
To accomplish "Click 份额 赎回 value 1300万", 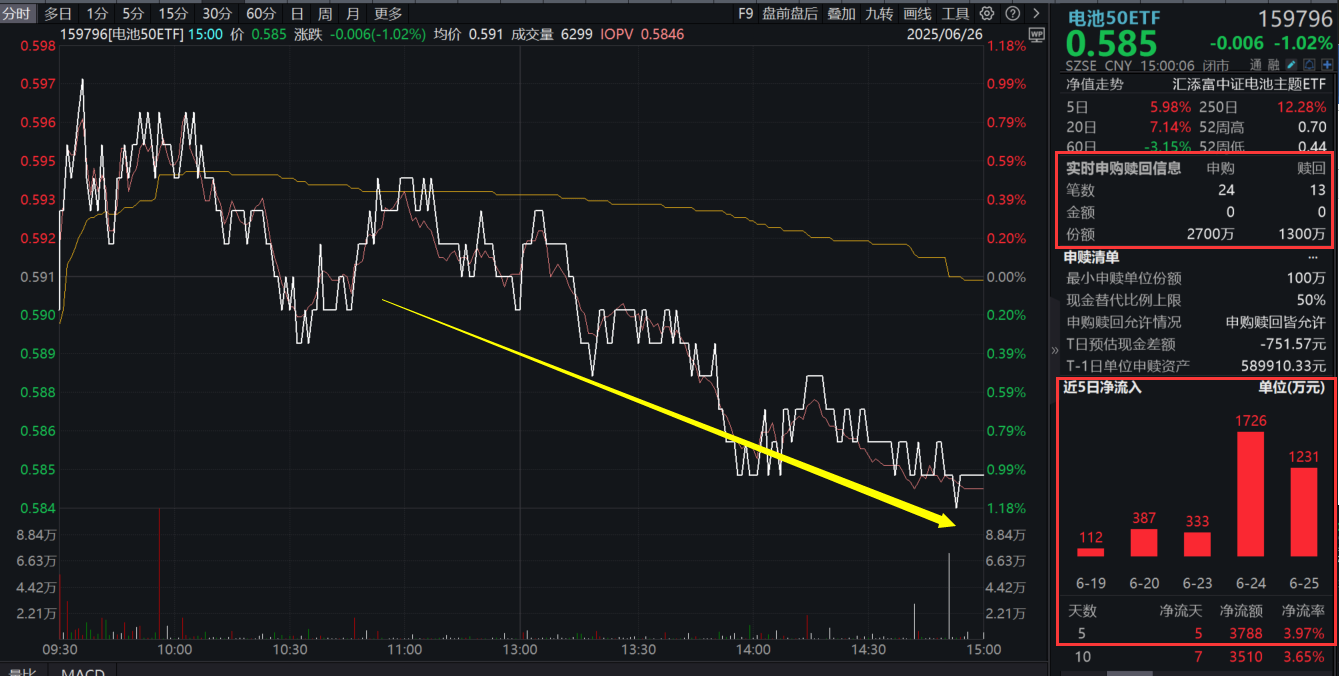I will [1302, 234].
